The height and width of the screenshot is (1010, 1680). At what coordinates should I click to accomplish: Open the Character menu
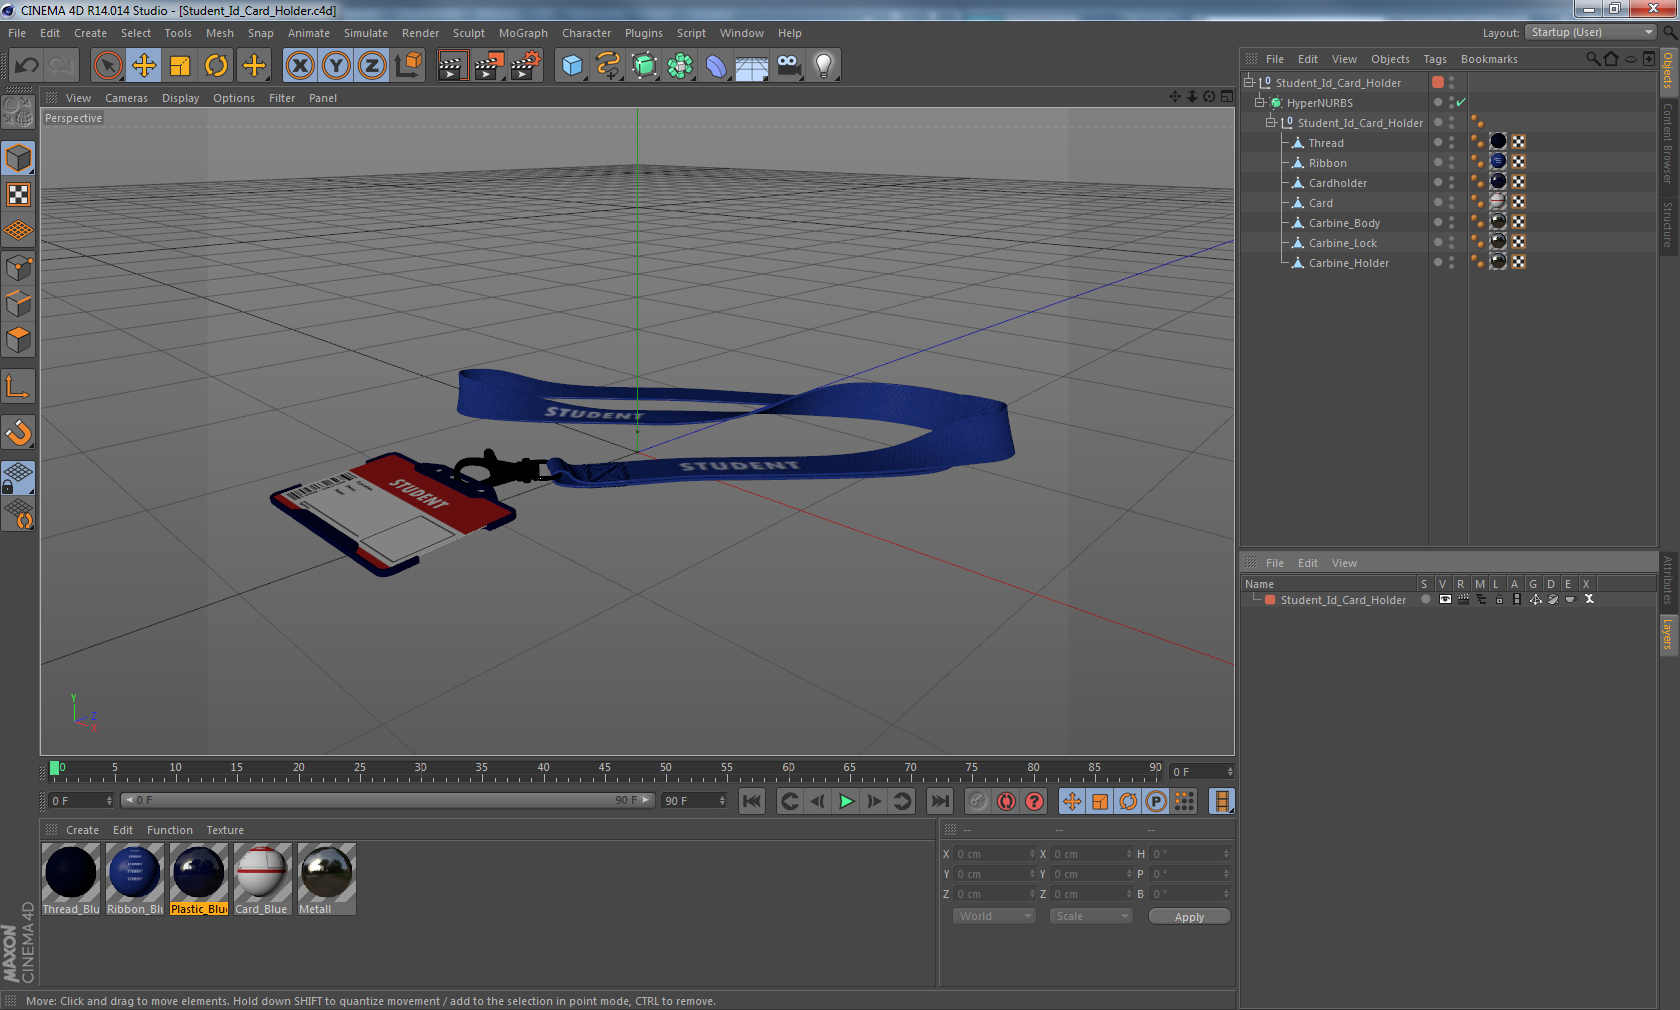586,33
